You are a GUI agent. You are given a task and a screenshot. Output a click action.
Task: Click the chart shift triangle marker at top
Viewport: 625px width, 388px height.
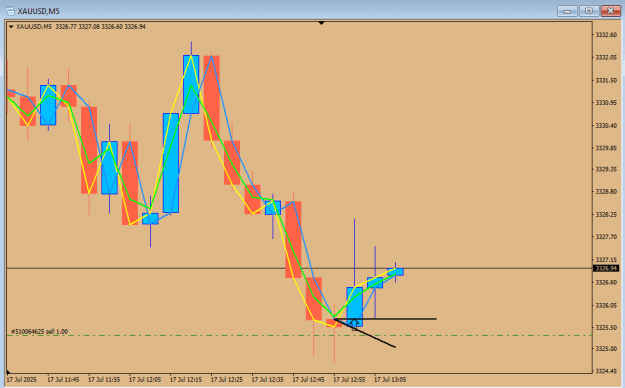(x=321, y=24)
